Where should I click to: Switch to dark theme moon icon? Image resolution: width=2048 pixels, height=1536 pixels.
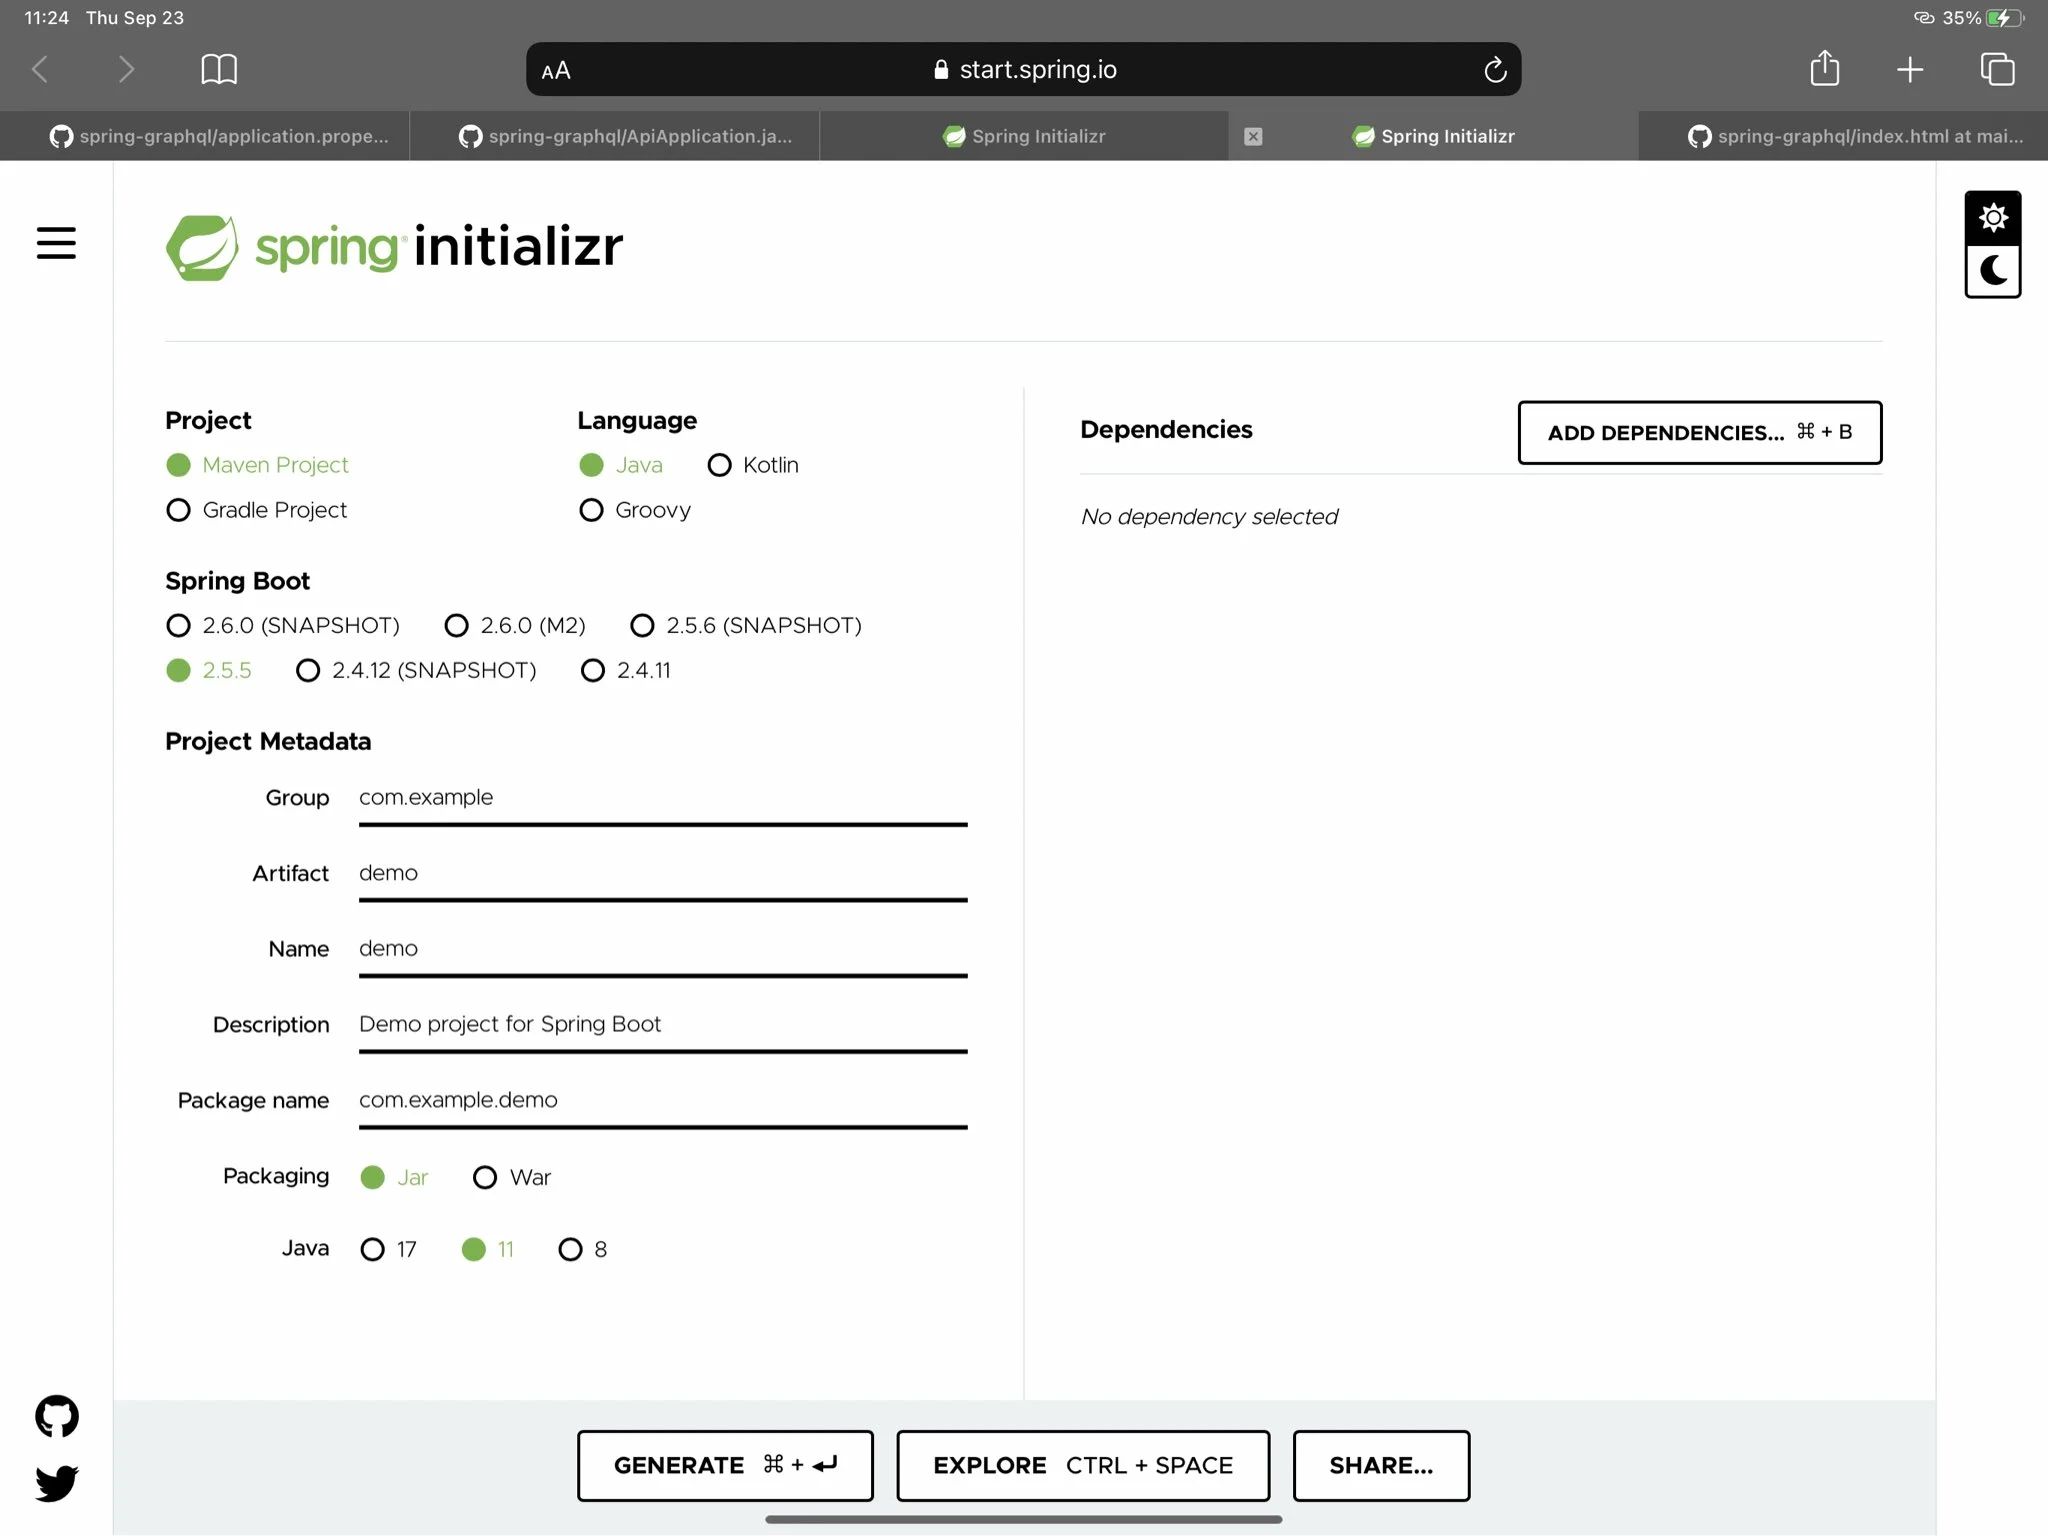[x=1992, y=271]
